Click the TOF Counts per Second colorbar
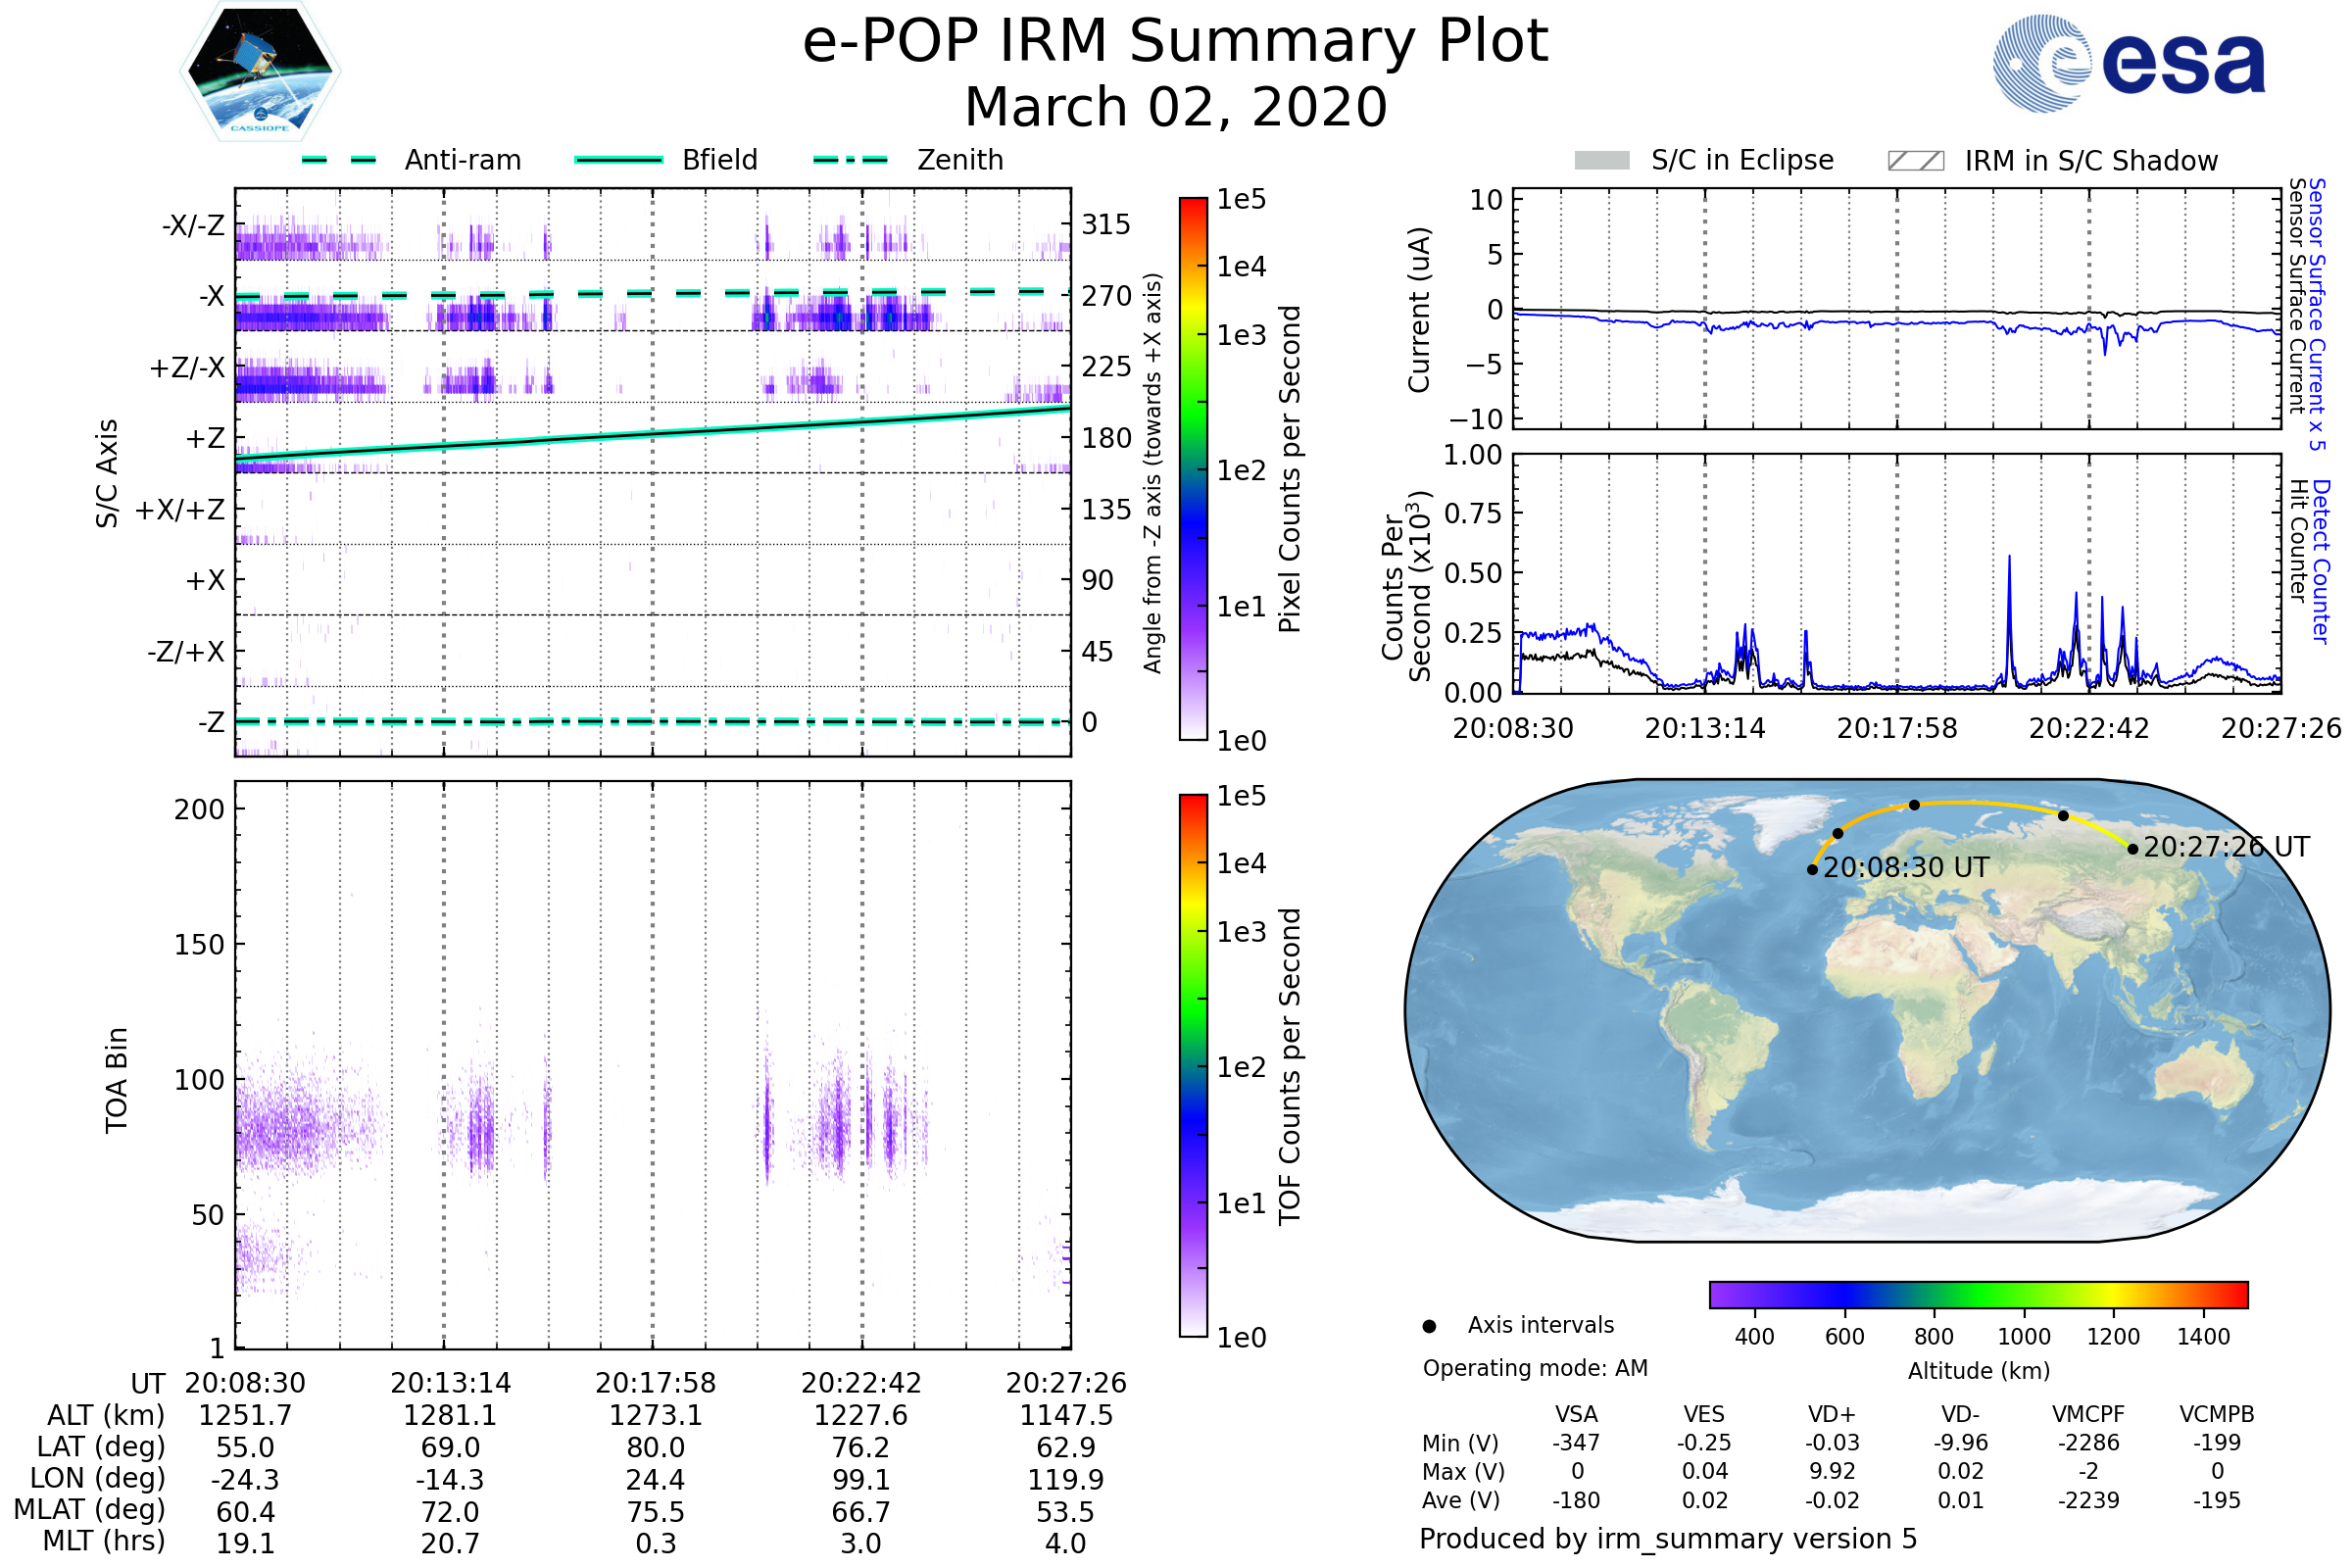The image size is (2352, 1568). pyautogui.click(x=1193, y=1066)
